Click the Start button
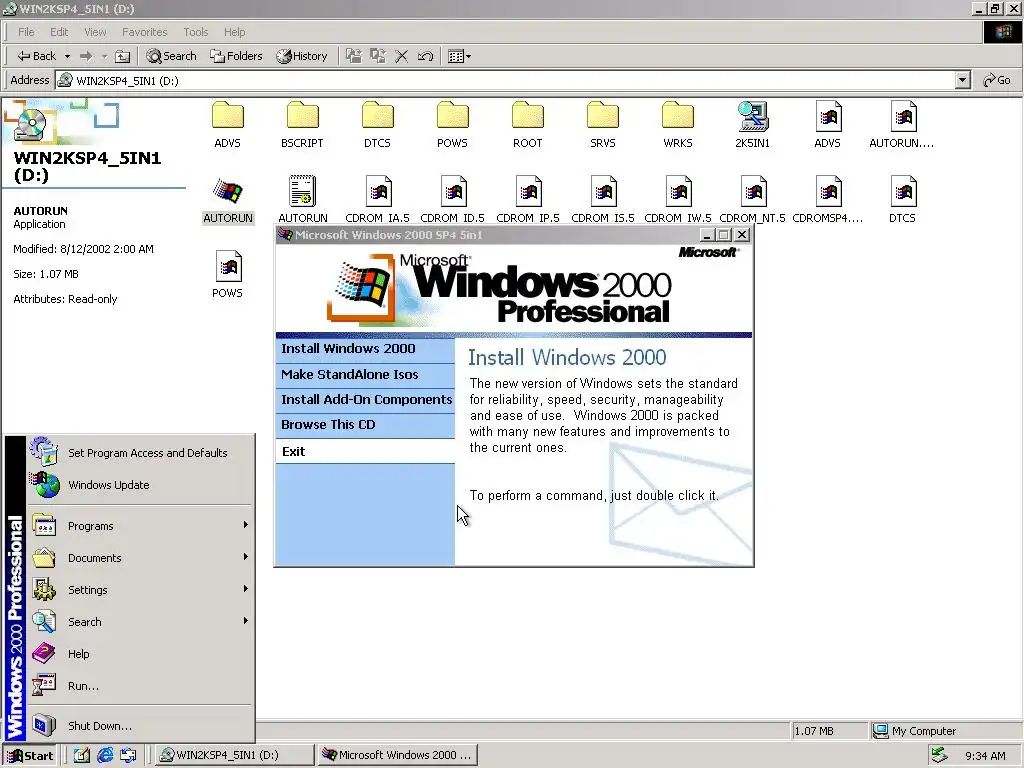The height and width of the screenshot is (768, 1024). click(31, 756)
